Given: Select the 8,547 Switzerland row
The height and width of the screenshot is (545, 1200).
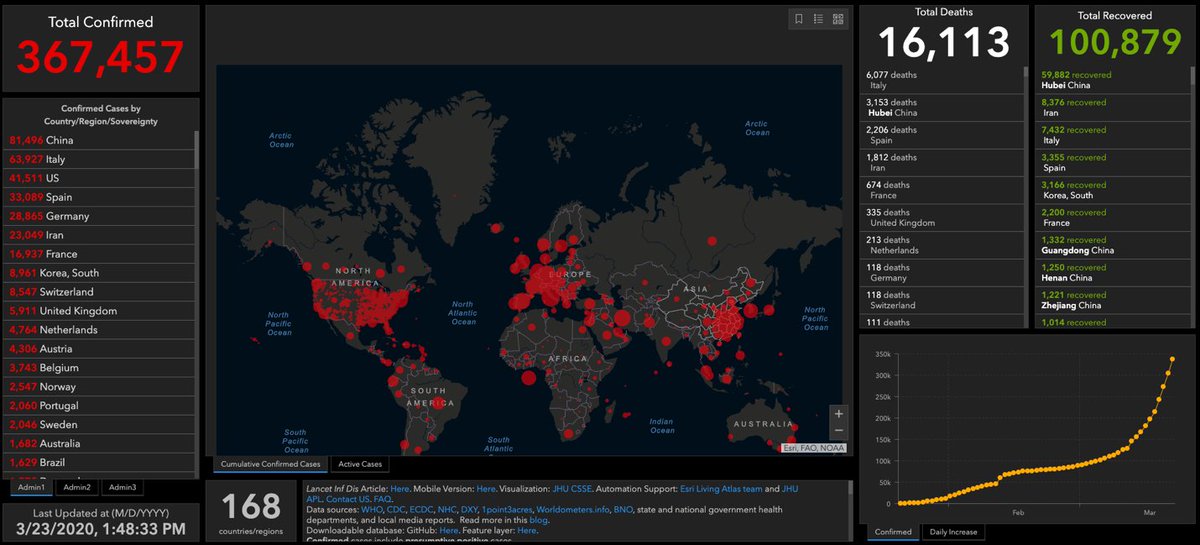Looking at the screenshot, I should click(x=99, y=292).
